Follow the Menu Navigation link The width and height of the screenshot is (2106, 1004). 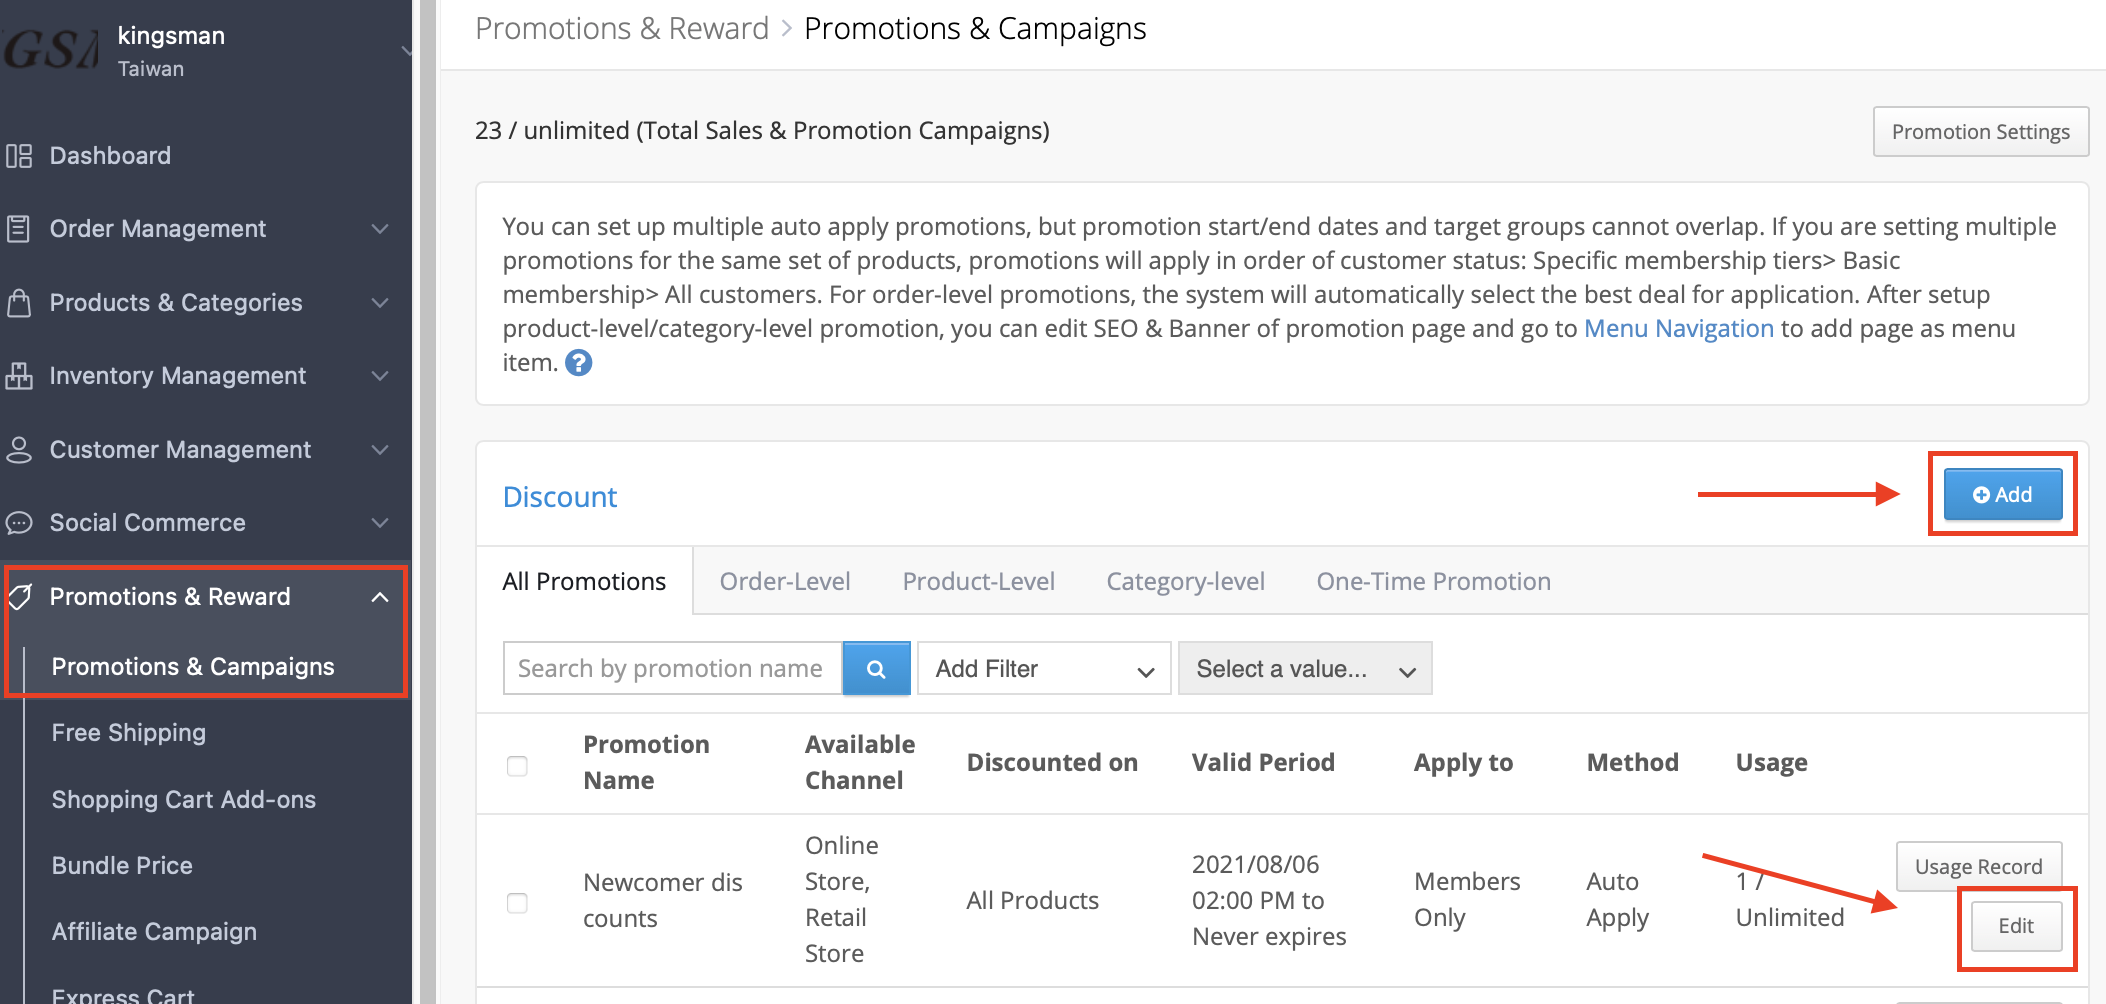tap(1679, 328)
